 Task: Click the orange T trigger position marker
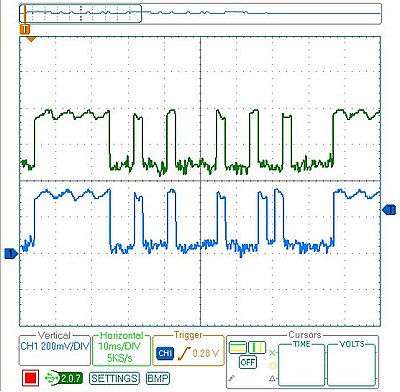(x=25, y=29)
